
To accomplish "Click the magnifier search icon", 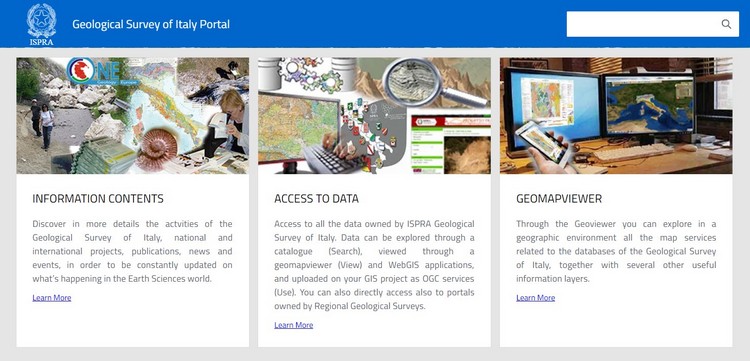I will point(726,24).
